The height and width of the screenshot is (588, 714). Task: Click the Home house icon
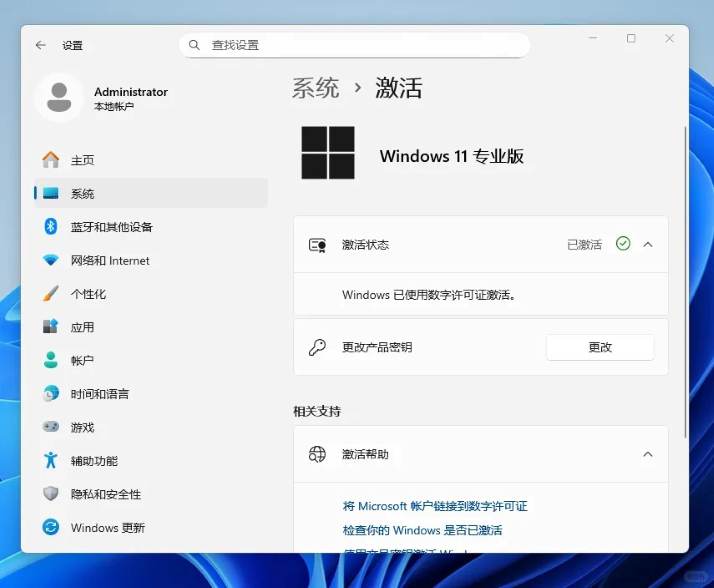click(x=51, y=160)
